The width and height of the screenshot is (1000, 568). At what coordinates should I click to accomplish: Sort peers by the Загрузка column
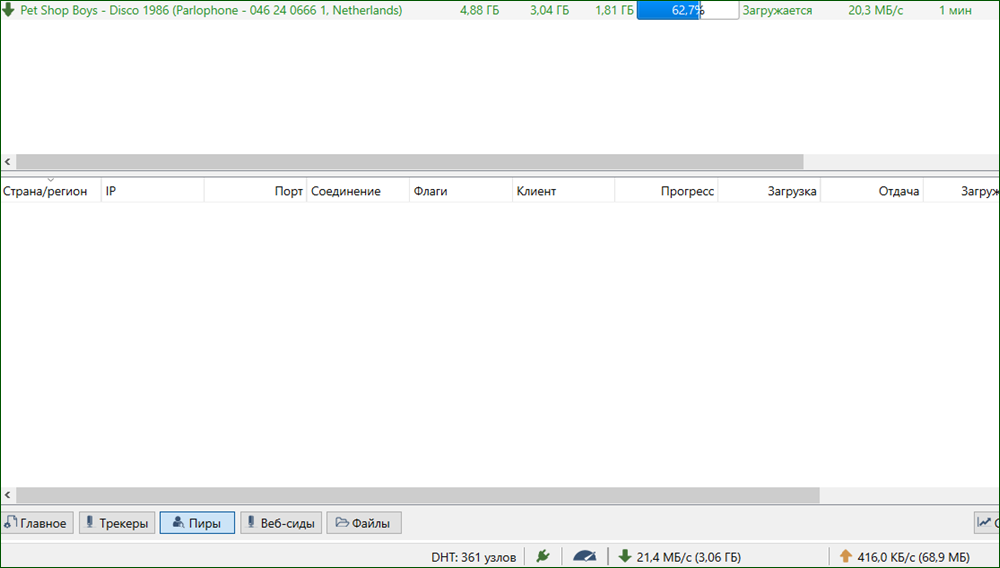[769, 191]
